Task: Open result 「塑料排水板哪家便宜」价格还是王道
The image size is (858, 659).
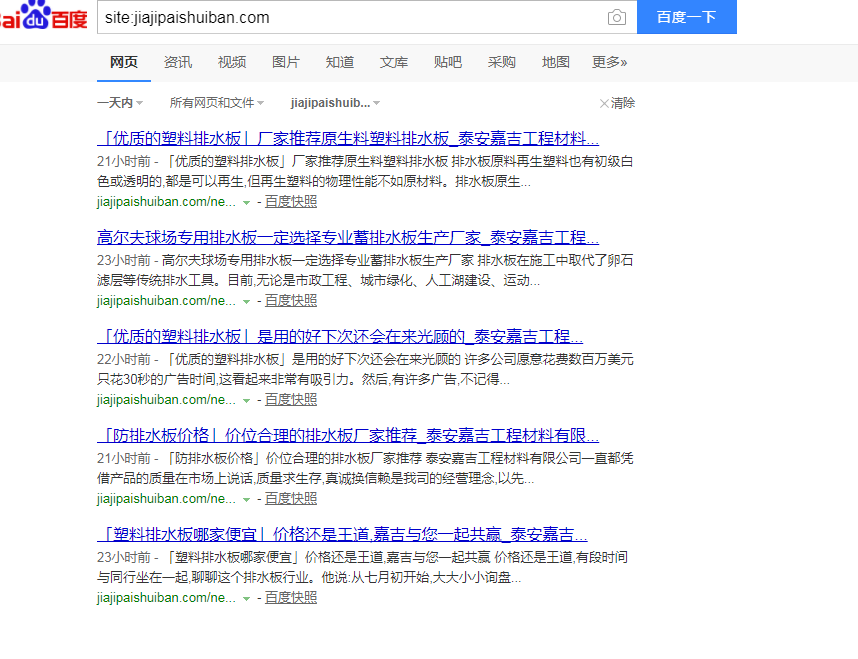Action: 342,534
